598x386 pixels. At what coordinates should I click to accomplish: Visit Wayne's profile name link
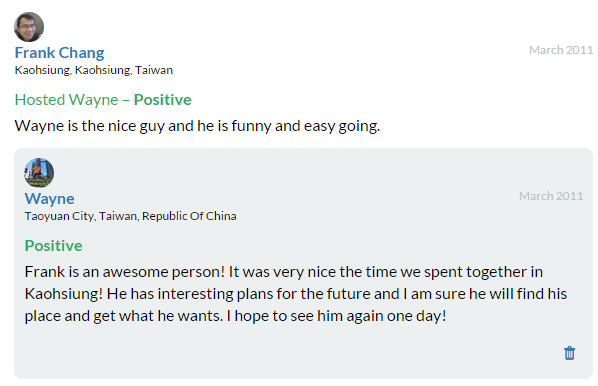coord(50,199)
